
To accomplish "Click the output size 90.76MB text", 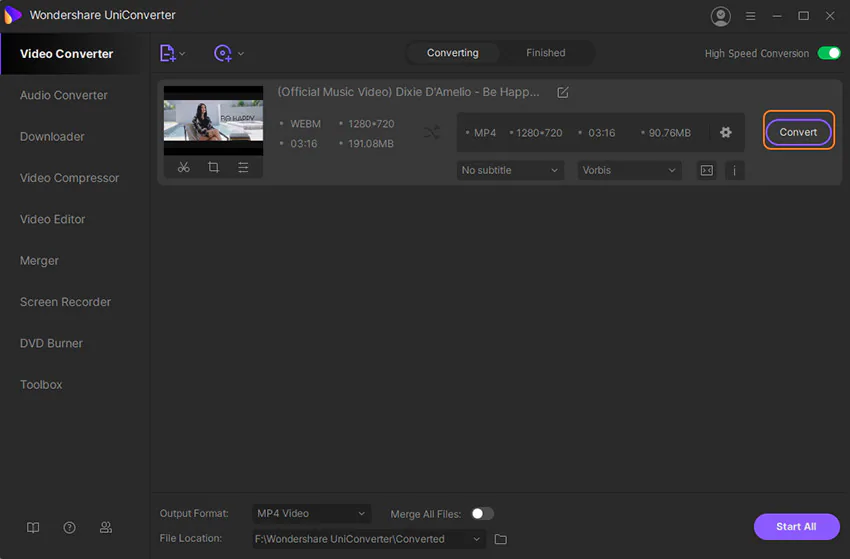I will pyautogui.click(x=669, y=133).
